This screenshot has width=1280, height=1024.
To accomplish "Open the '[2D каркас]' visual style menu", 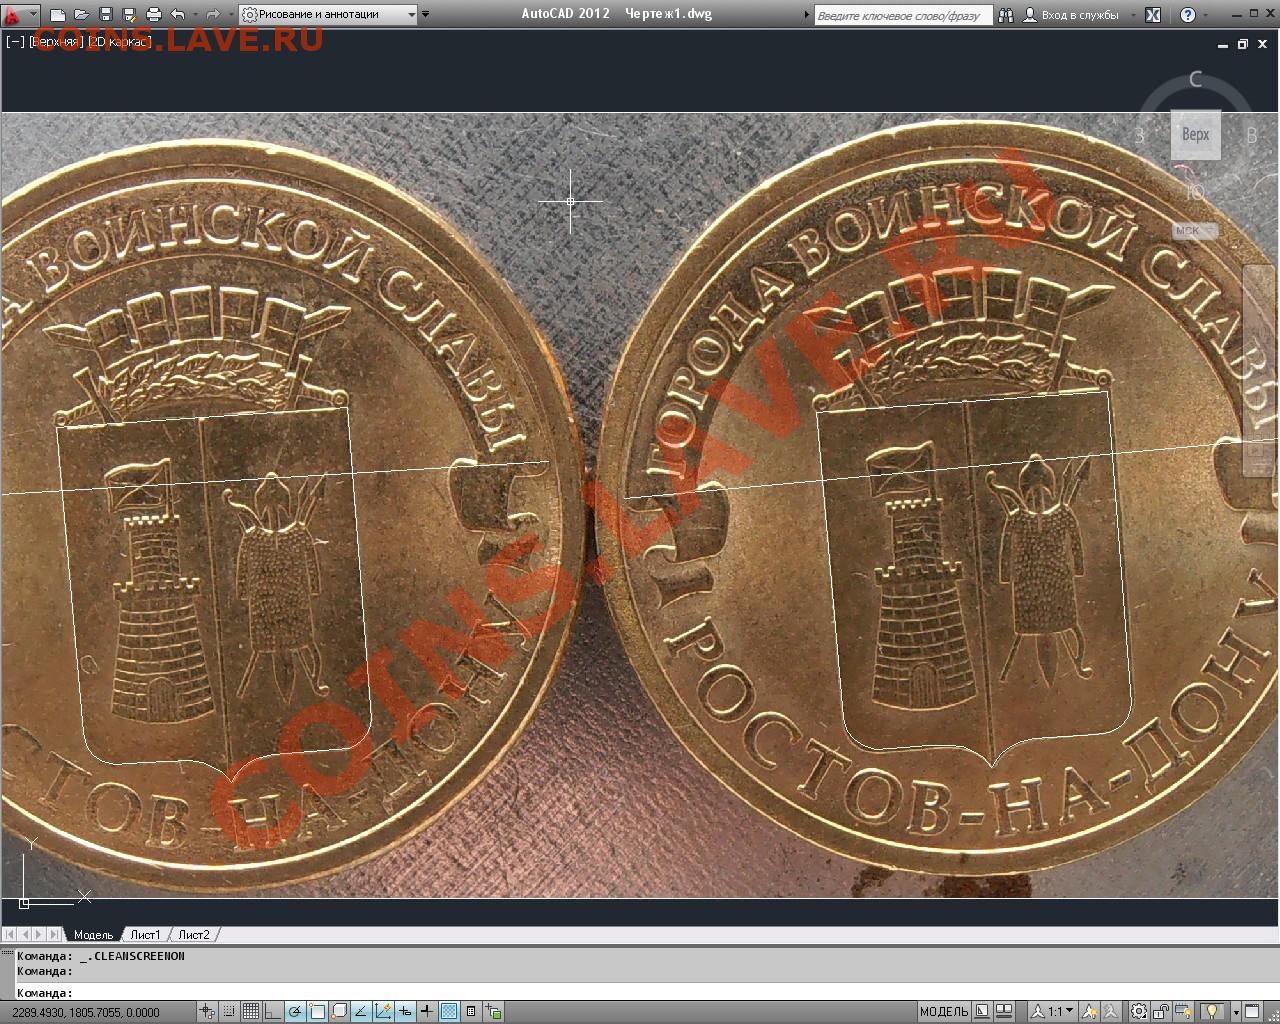I will point(120,42).
